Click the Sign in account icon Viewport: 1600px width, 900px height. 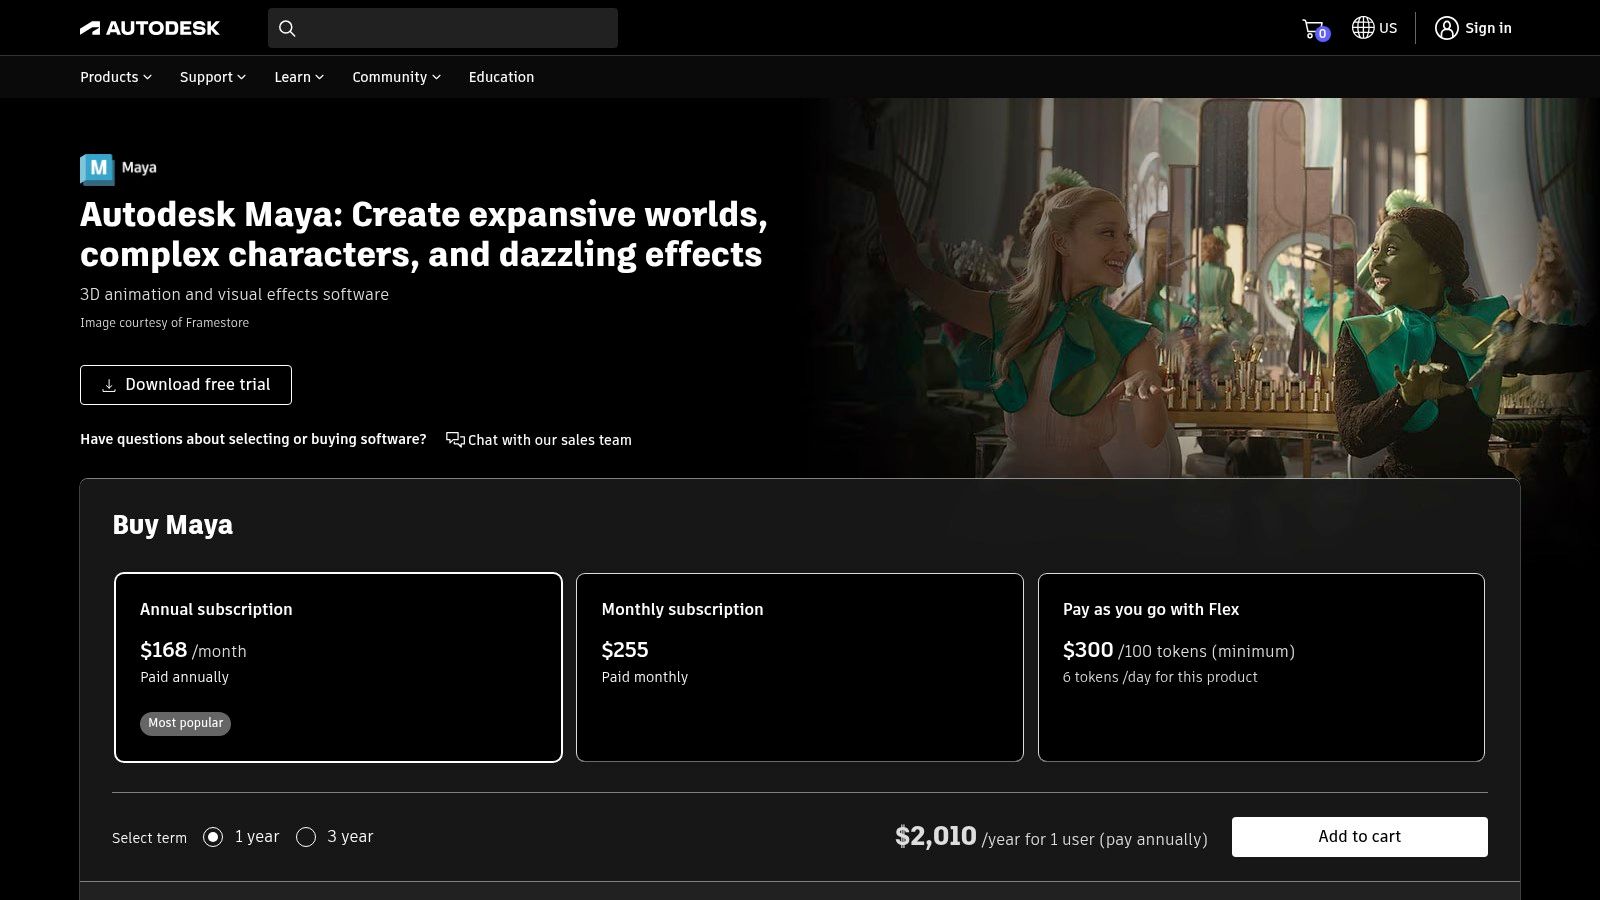tap(1447, 28)
